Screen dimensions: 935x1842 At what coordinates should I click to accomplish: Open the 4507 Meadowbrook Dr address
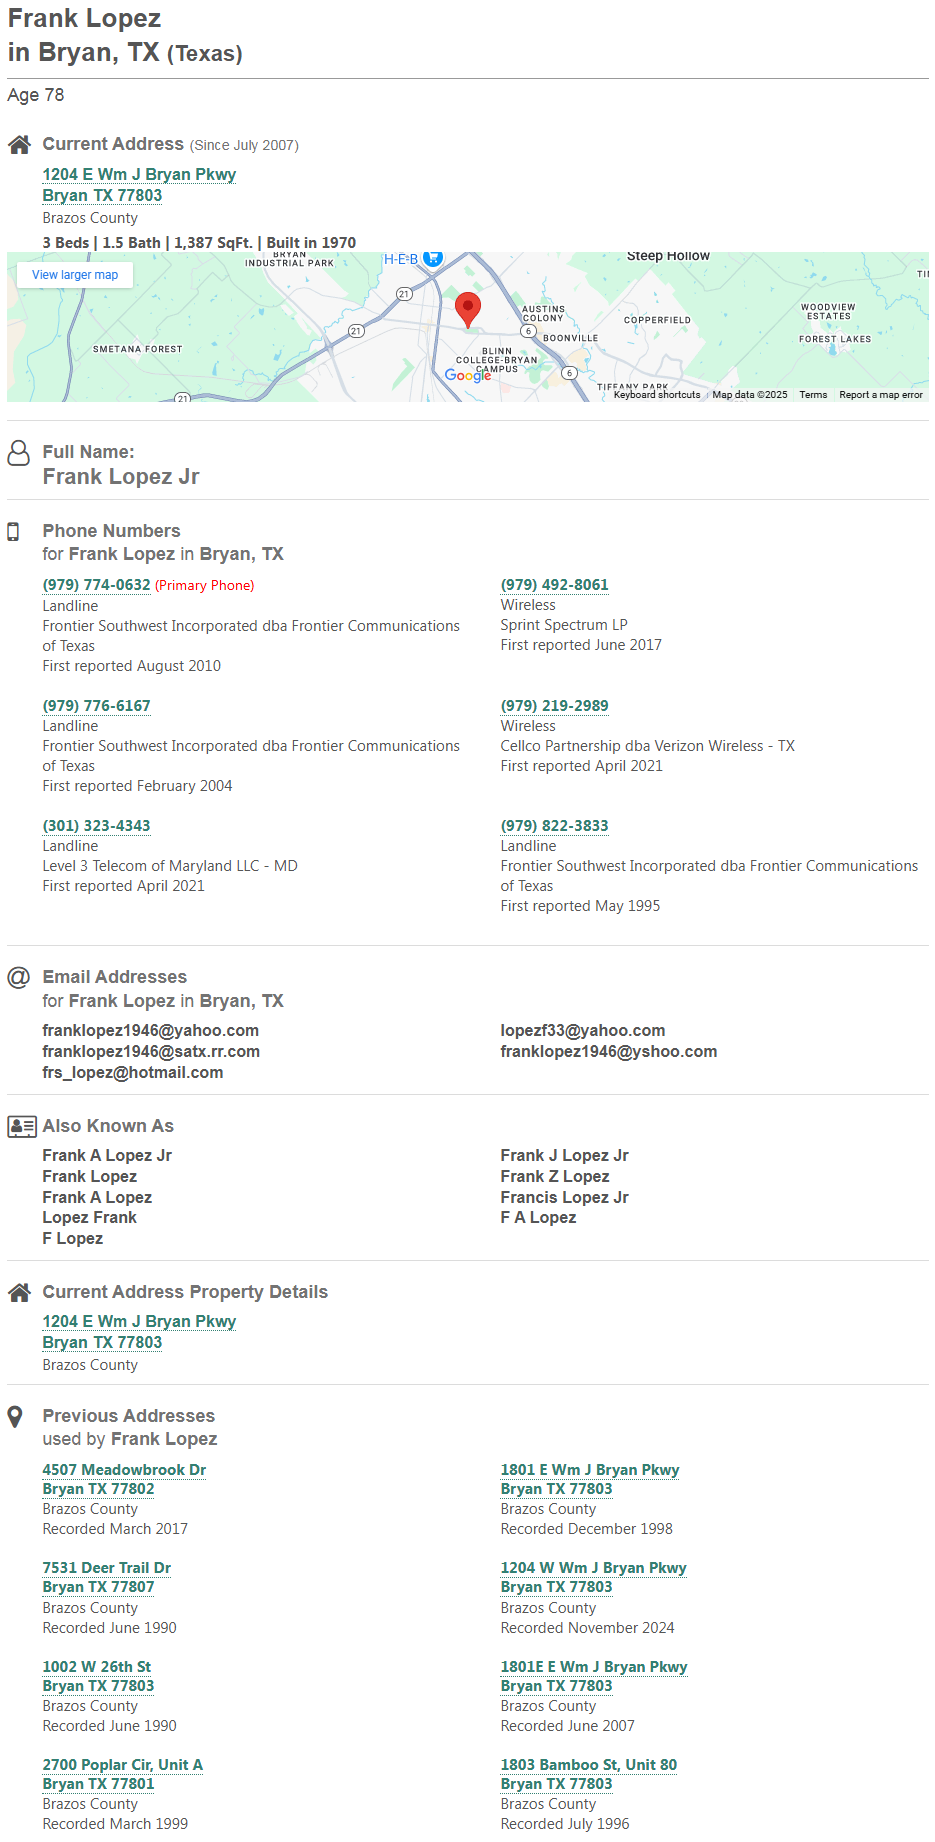tap(124, 1470)
